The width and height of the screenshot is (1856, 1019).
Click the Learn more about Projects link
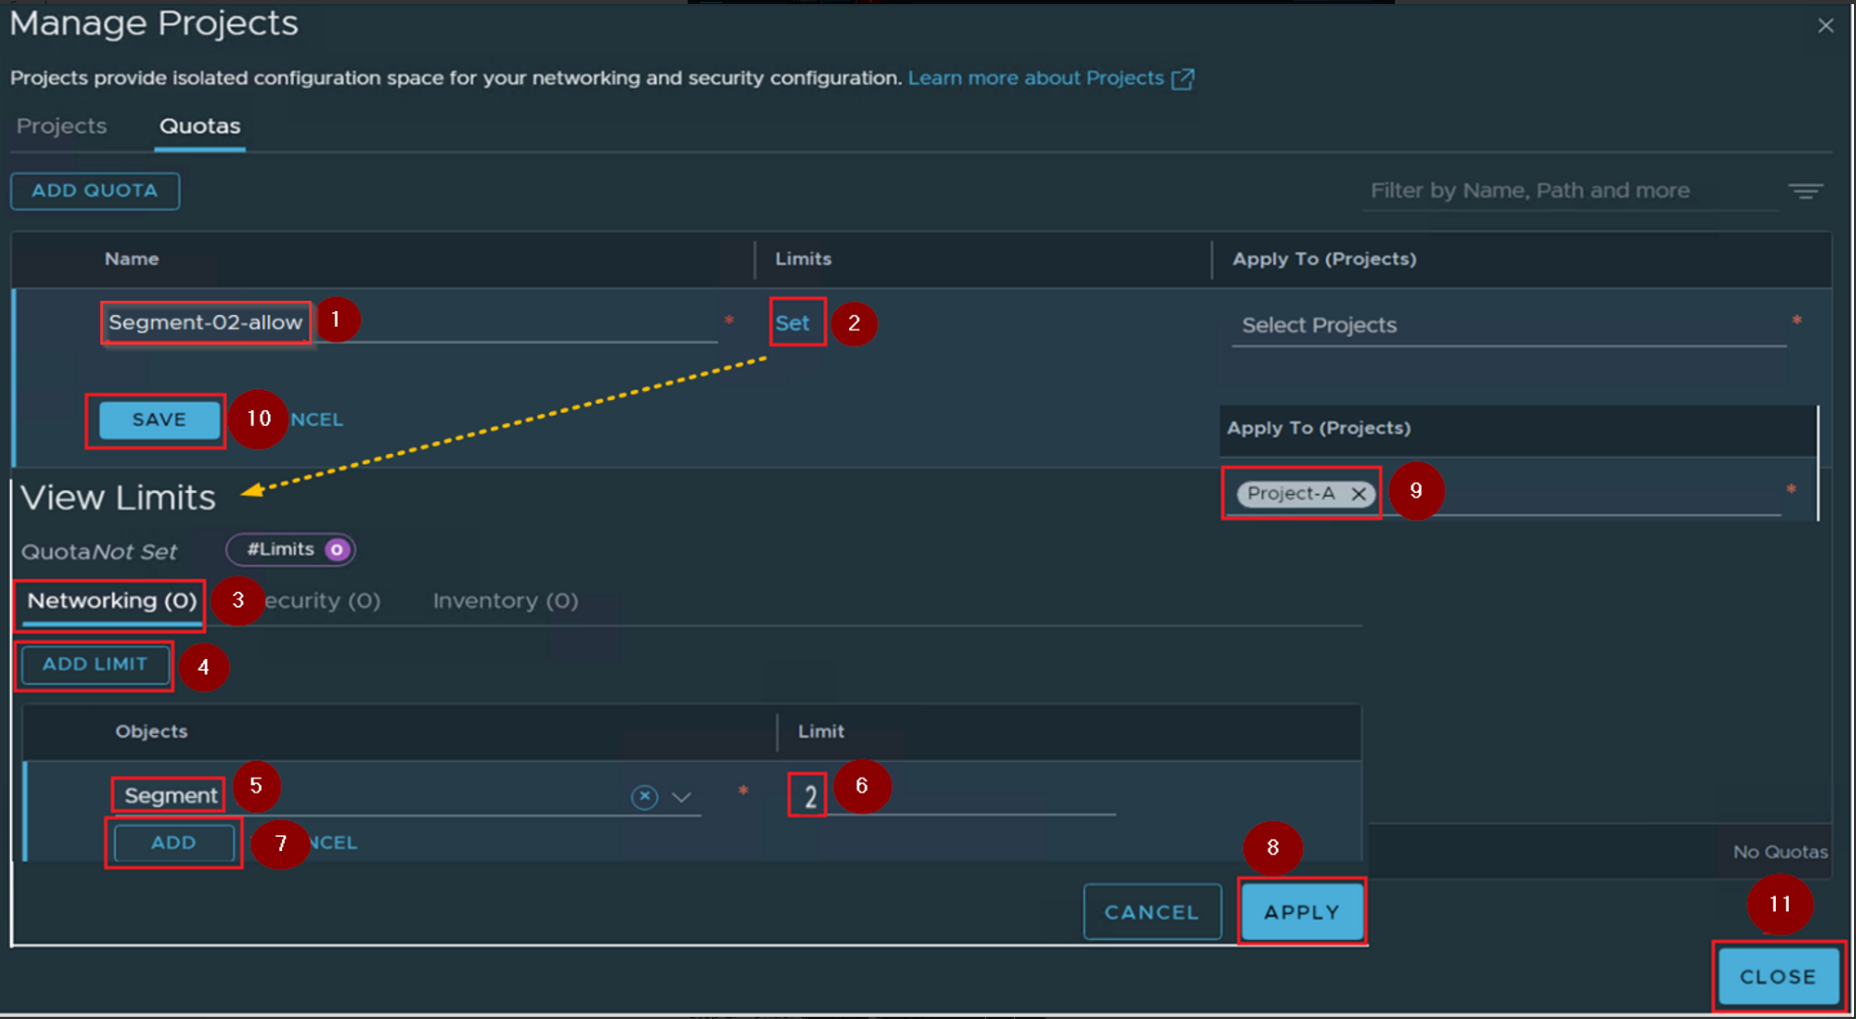[x=1035, y=78]
